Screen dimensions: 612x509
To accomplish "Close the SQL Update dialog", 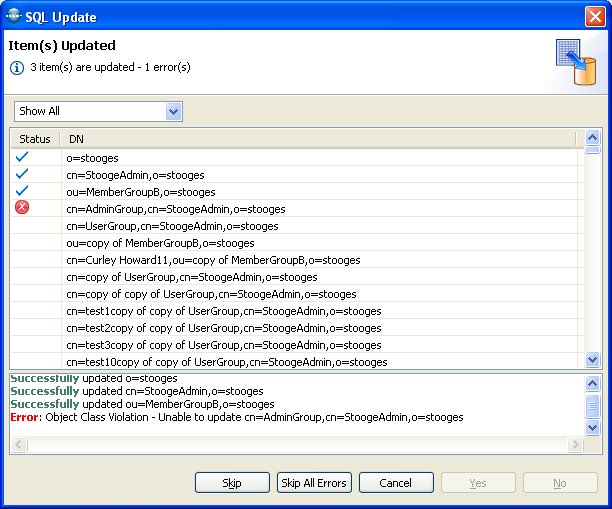I will [594, 16].
